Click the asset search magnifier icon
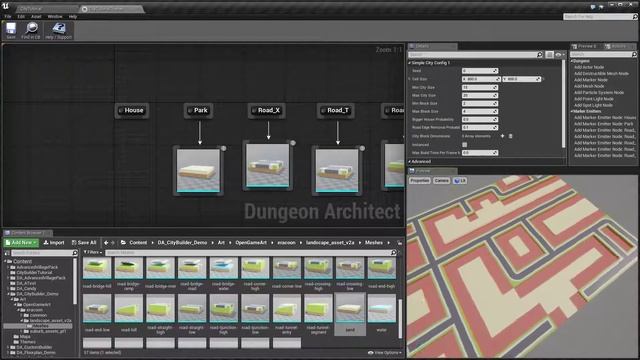 393,253
